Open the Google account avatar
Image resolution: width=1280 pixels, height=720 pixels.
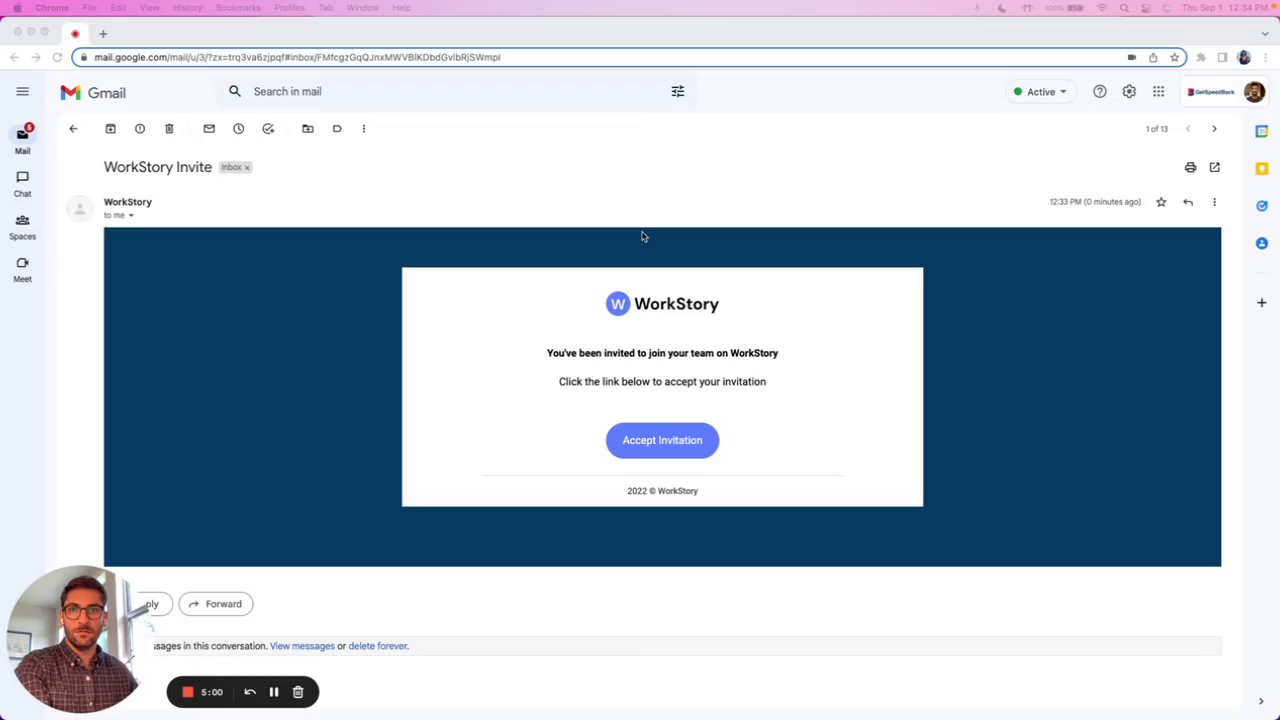(x=1254, y=92)
